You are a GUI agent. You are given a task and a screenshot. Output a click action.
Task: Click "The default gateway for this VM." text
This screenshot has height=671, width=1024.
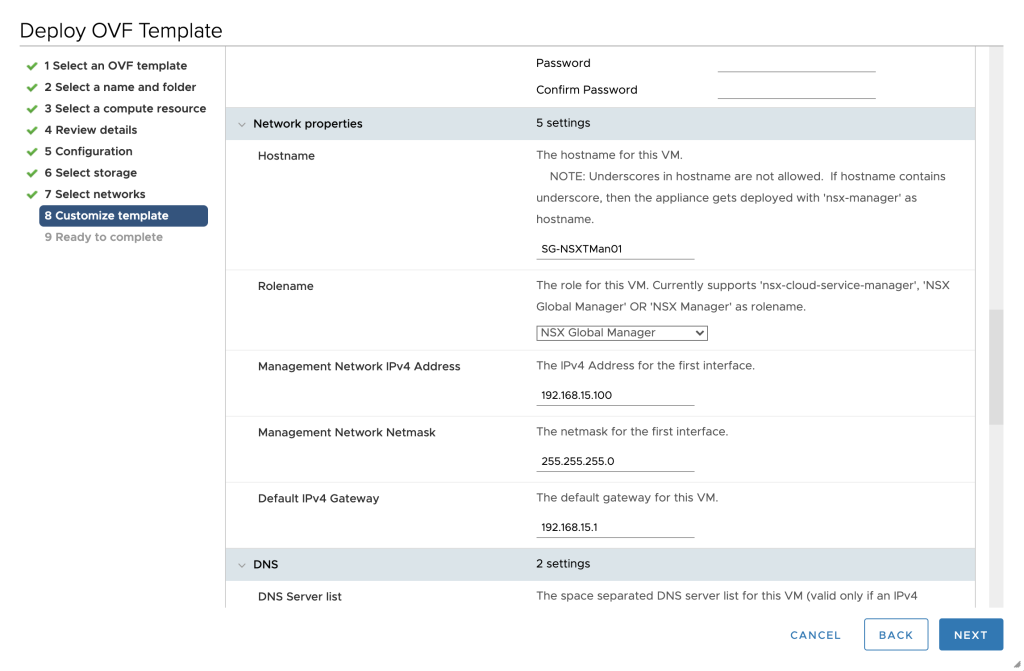[x=627, y=498]
